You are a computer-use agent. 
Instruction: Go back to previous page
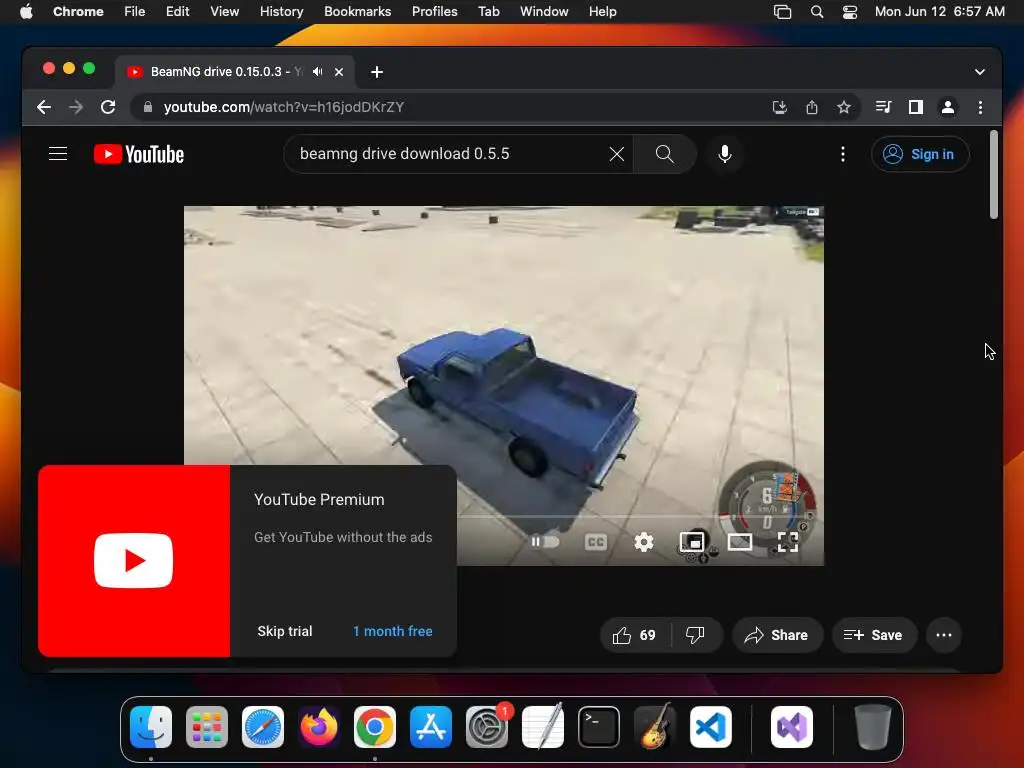pyautogui.click(x=44, y=107)
